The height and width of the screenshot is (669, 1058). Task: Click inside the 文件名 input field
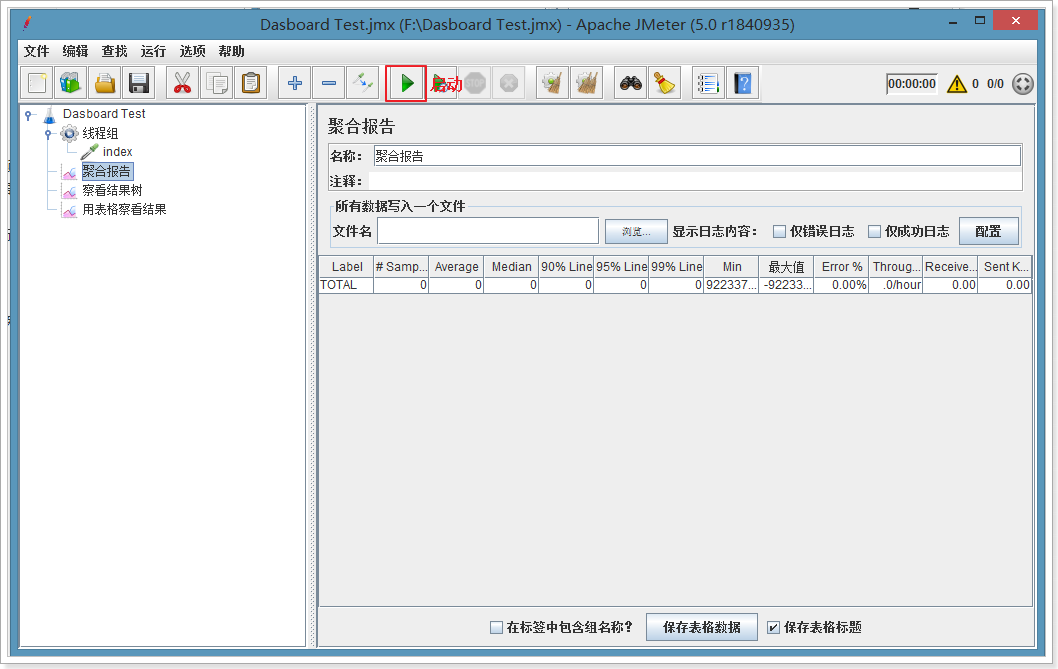point(488,231)
